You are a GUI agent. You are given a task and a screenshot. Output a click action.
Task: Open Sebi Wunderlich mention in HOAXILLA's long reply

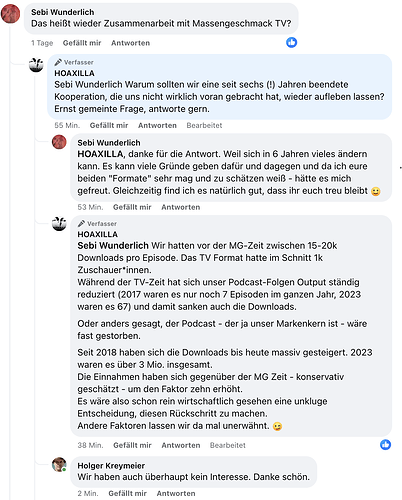[113, 246]
